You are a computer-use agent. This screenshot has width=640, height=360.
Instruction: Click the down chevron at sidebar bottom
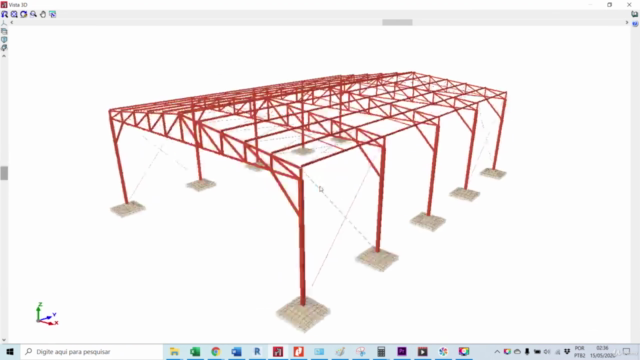pos(4,340)
